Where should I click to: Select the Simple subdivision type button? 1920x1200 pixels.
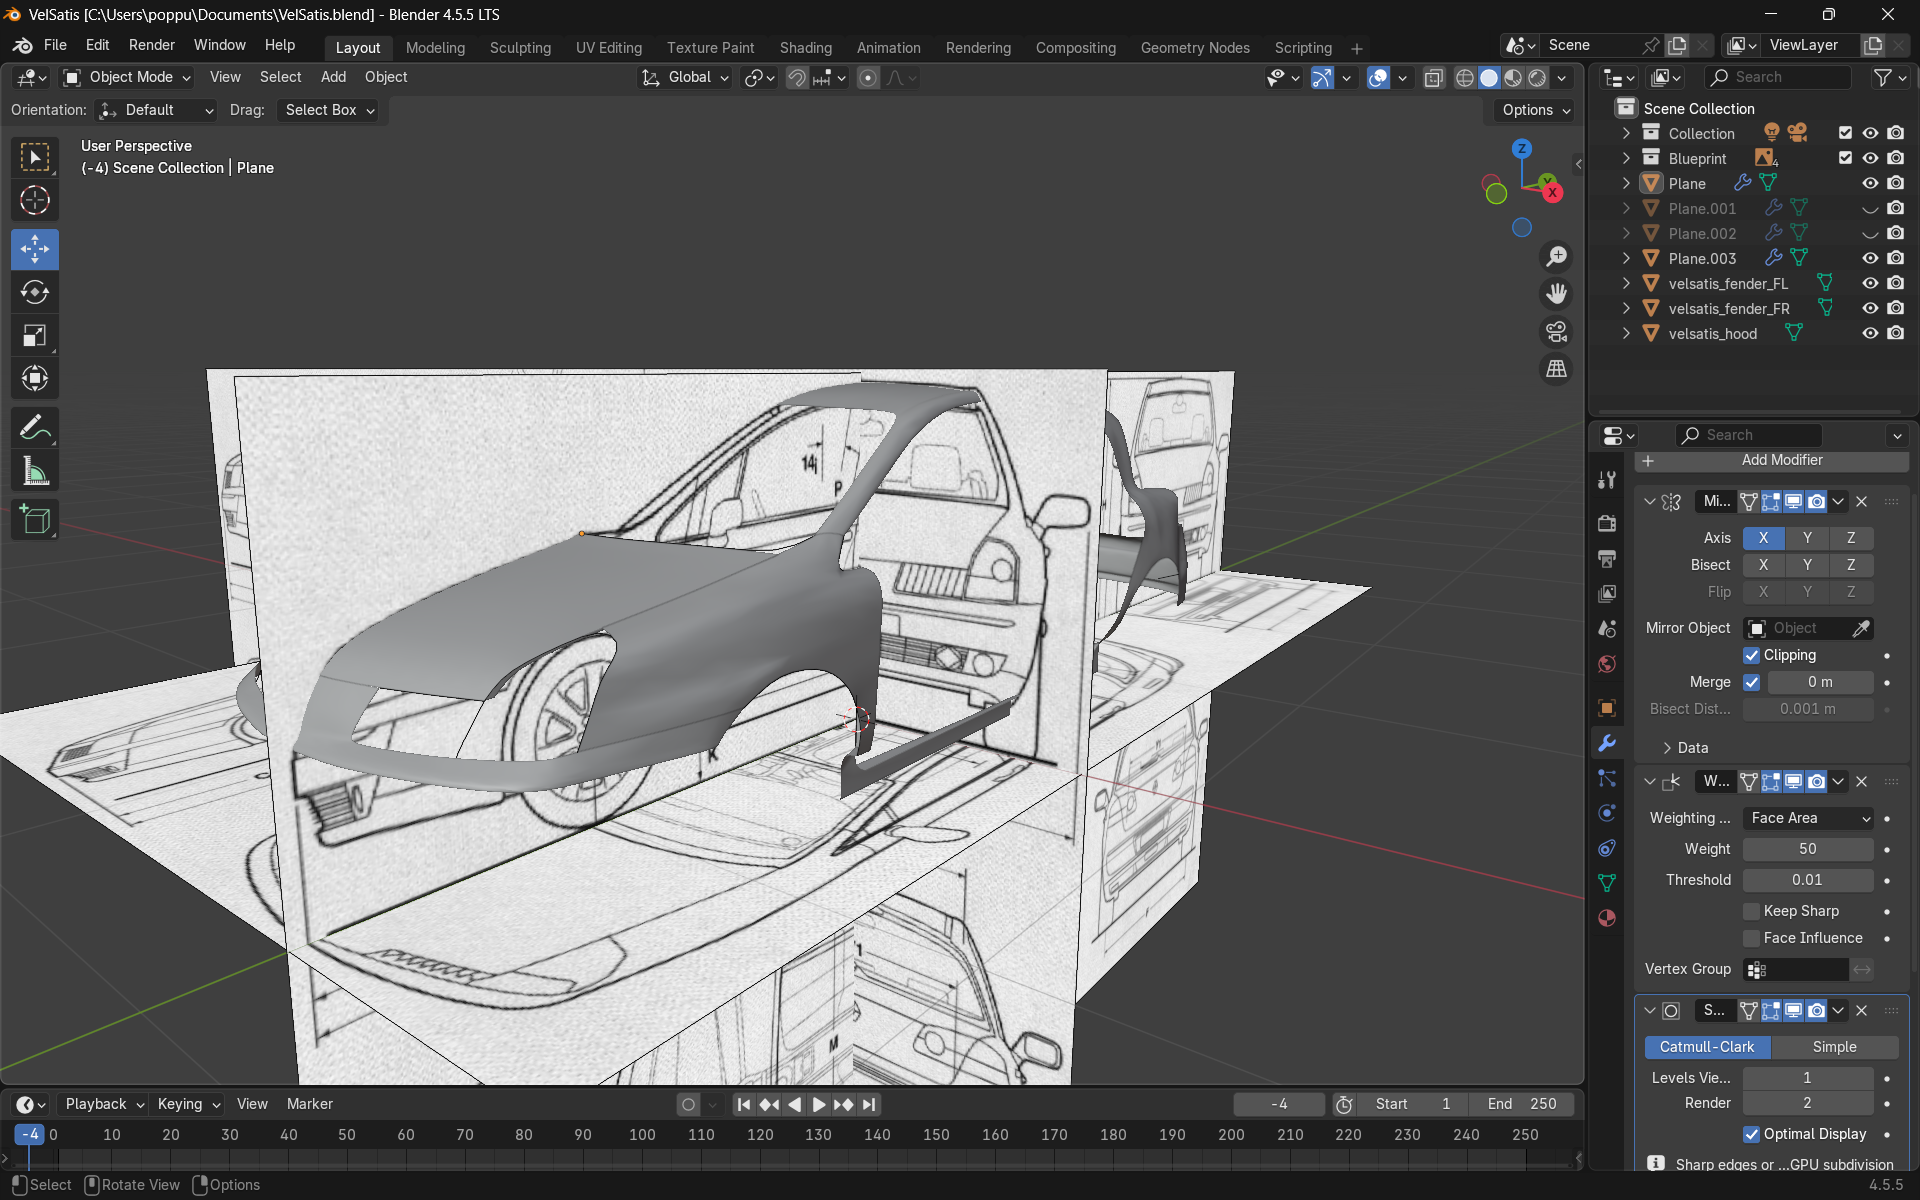[1834, 1047]
